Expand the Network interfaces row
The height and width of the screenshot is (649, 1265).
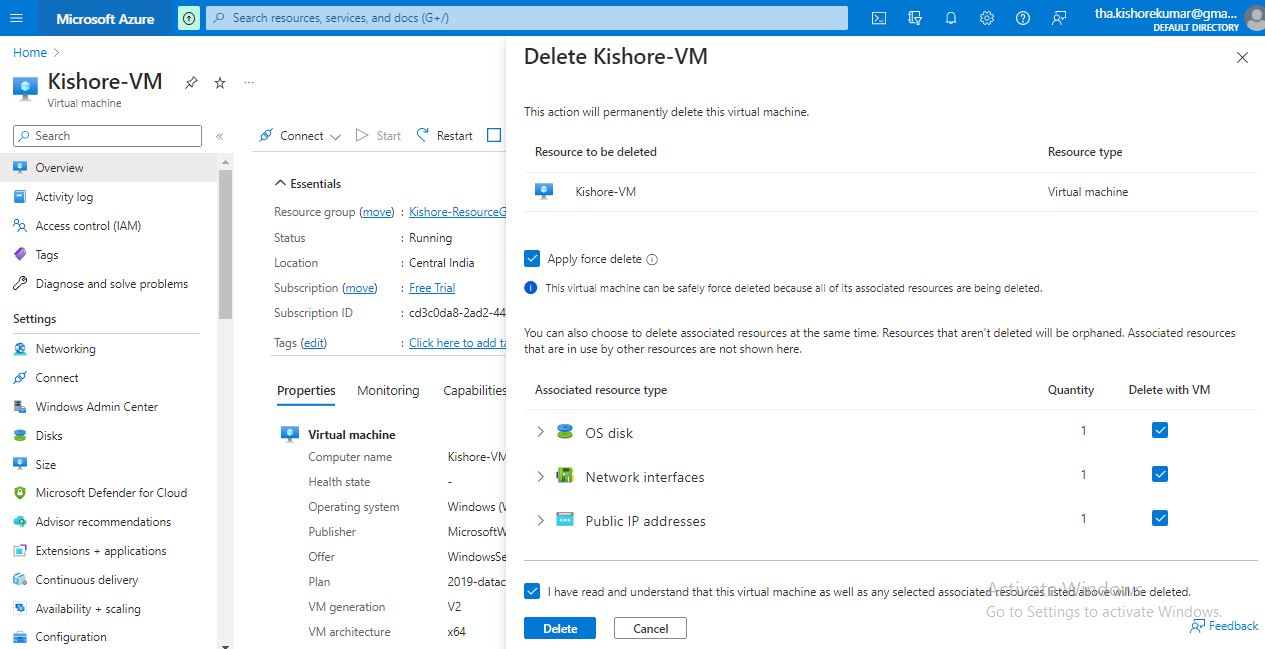(540, 476)
